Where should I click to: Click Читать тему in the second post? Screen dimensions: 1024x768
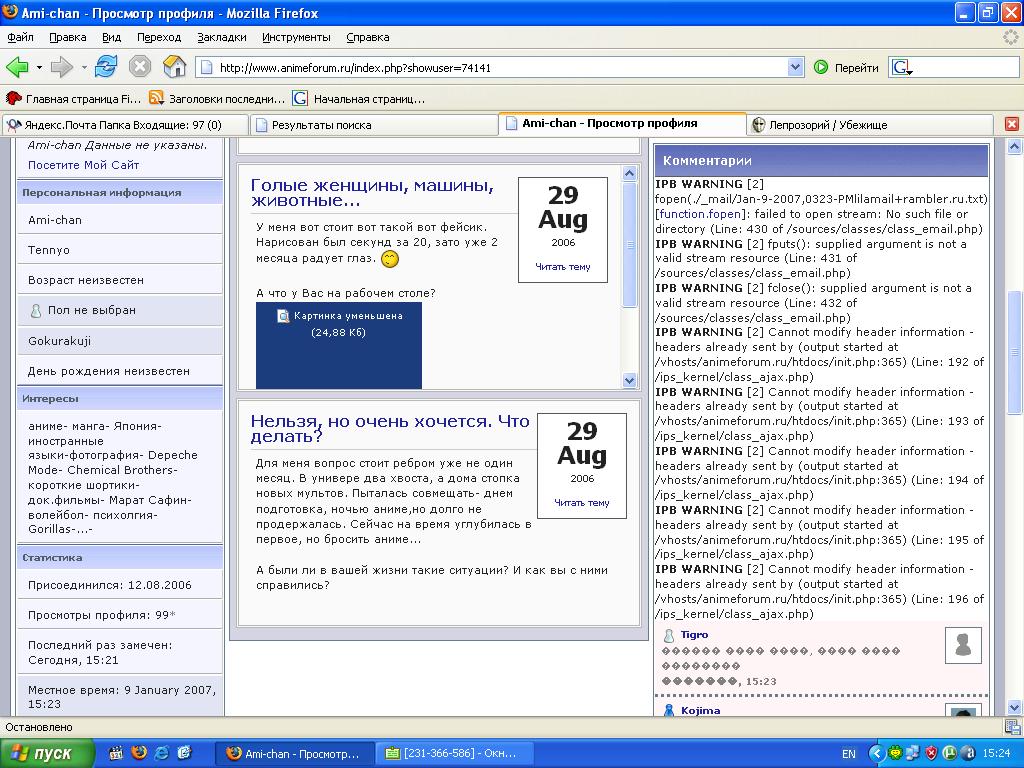[x=582, y=503]
